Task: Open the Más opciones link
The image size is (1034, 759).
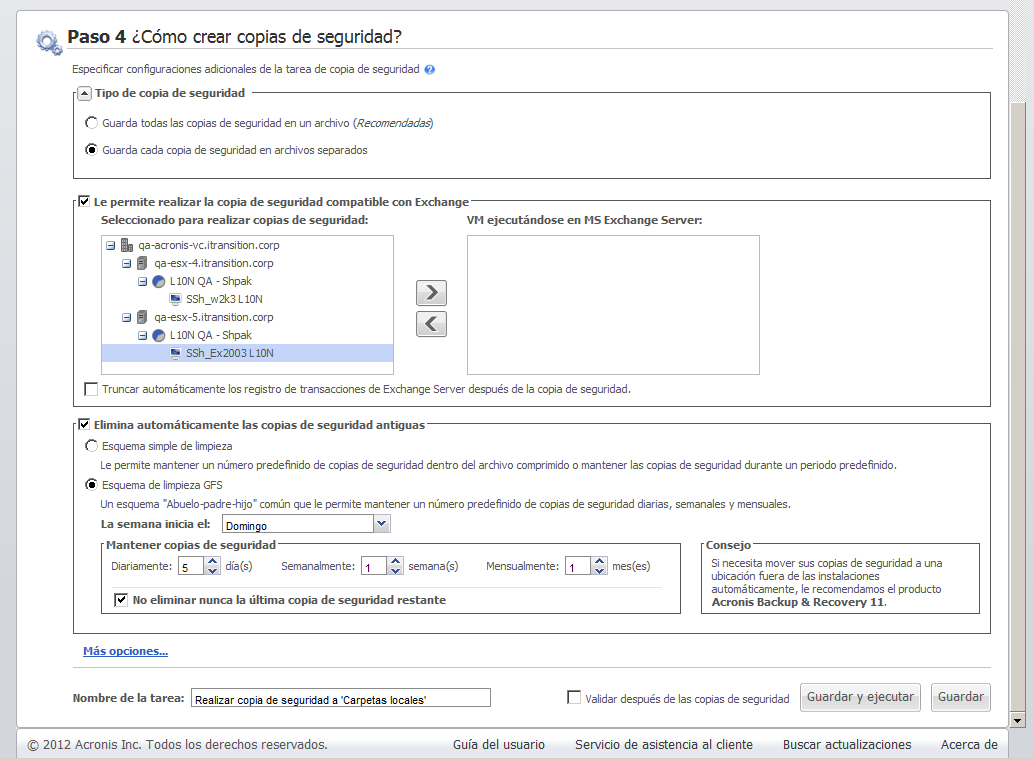Action: (125, 651)
